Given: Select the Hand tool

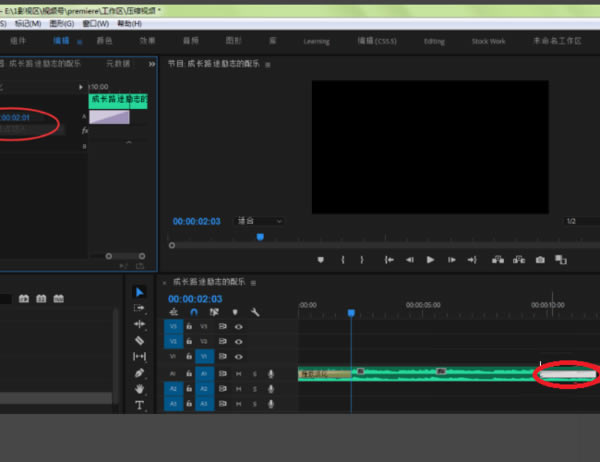Looking at the screenshot, I should click(140, 389).
